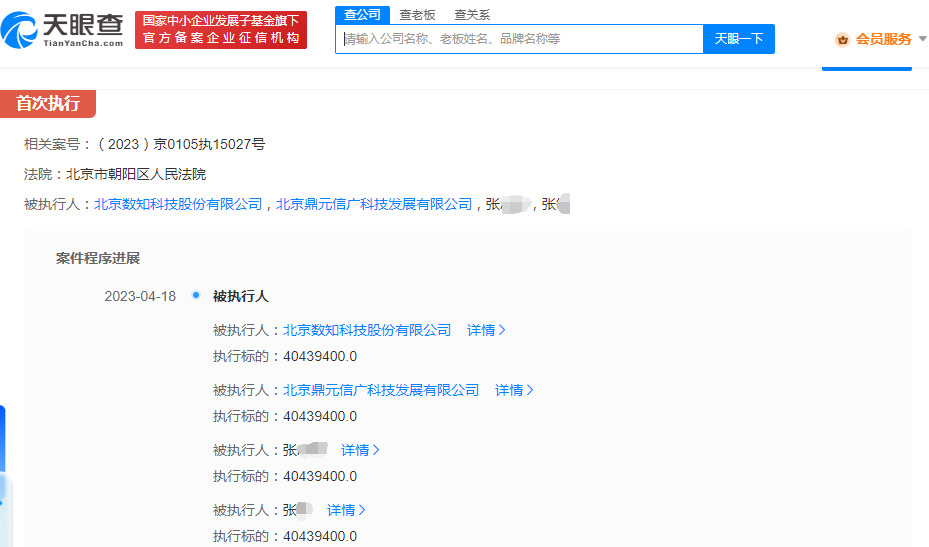Viewport: 929px width, 547px height.
Task: Open 北京鼎元信广科技发展有限公司 link in the 被执行人 header line
Action: (x=374, y=204)
